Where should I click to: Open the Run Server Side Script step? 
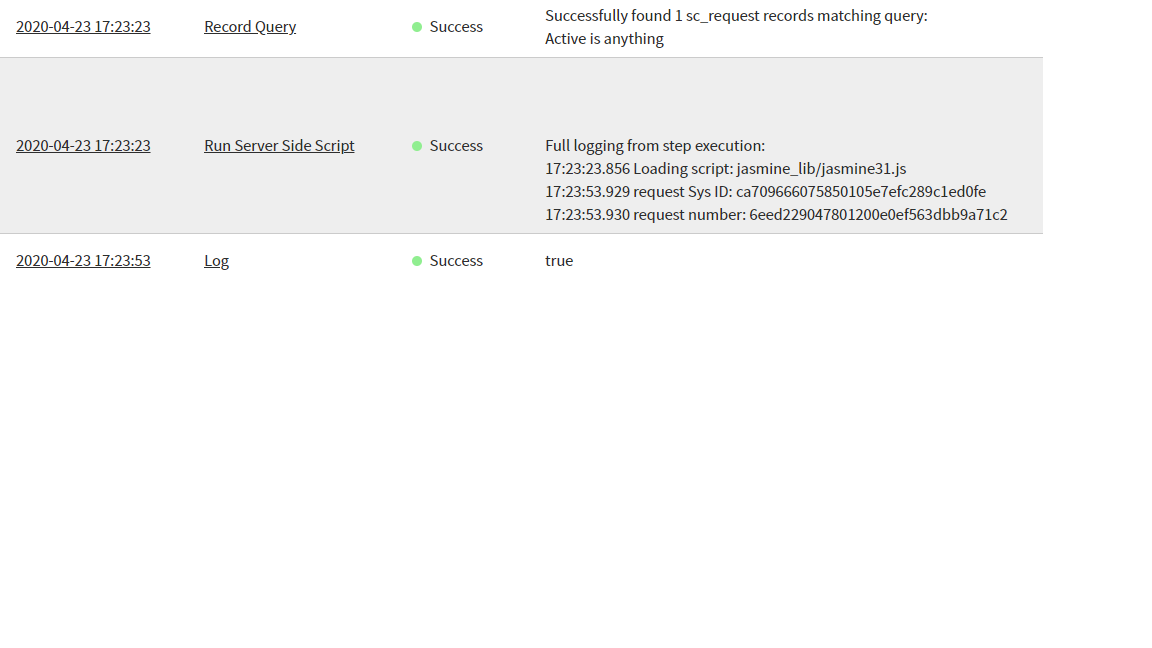click(279, 146)
